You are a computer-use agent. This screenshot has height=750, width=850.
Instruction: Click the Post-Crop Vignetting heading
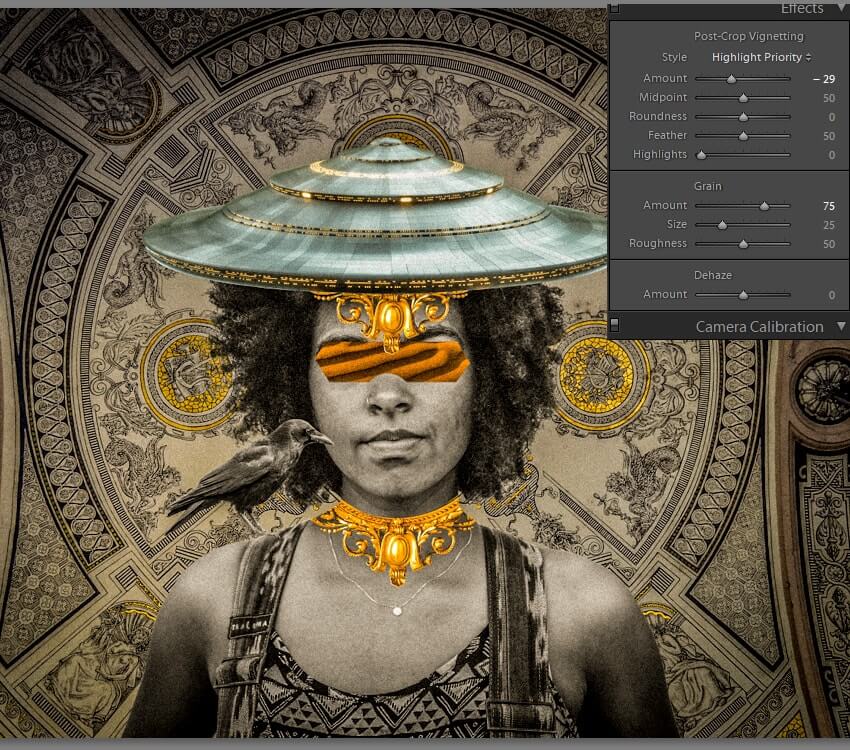pyautogui.click(x=749, y=36)
